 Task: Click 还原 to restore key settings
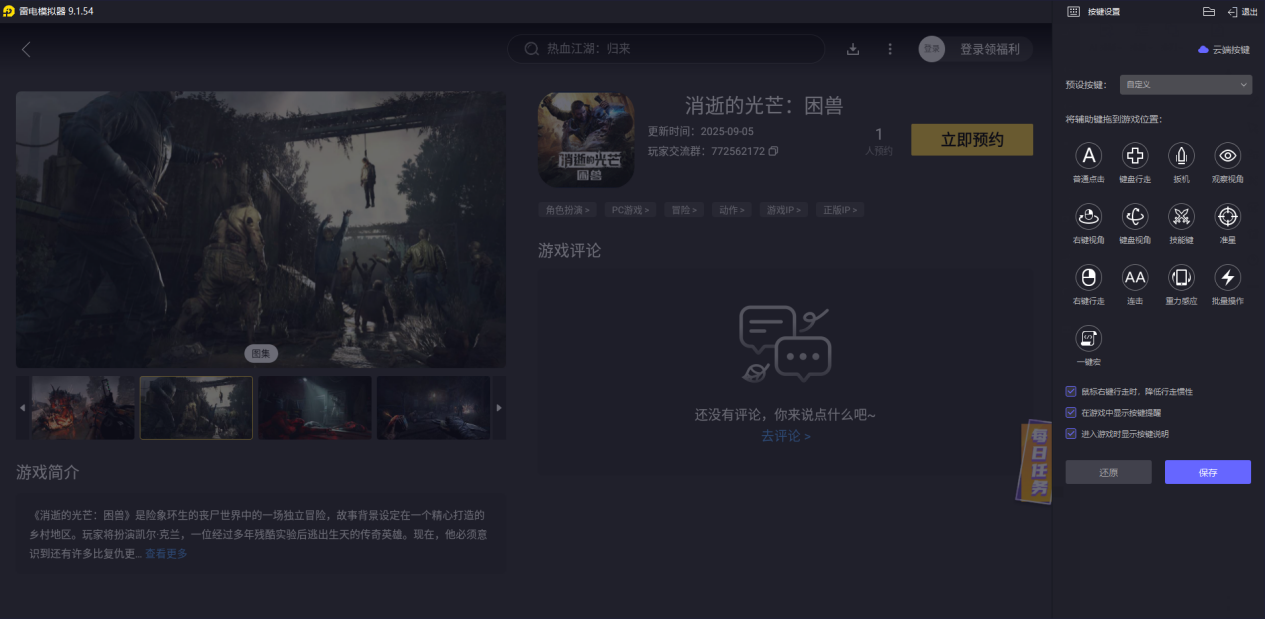click(x=1108, y=472)
